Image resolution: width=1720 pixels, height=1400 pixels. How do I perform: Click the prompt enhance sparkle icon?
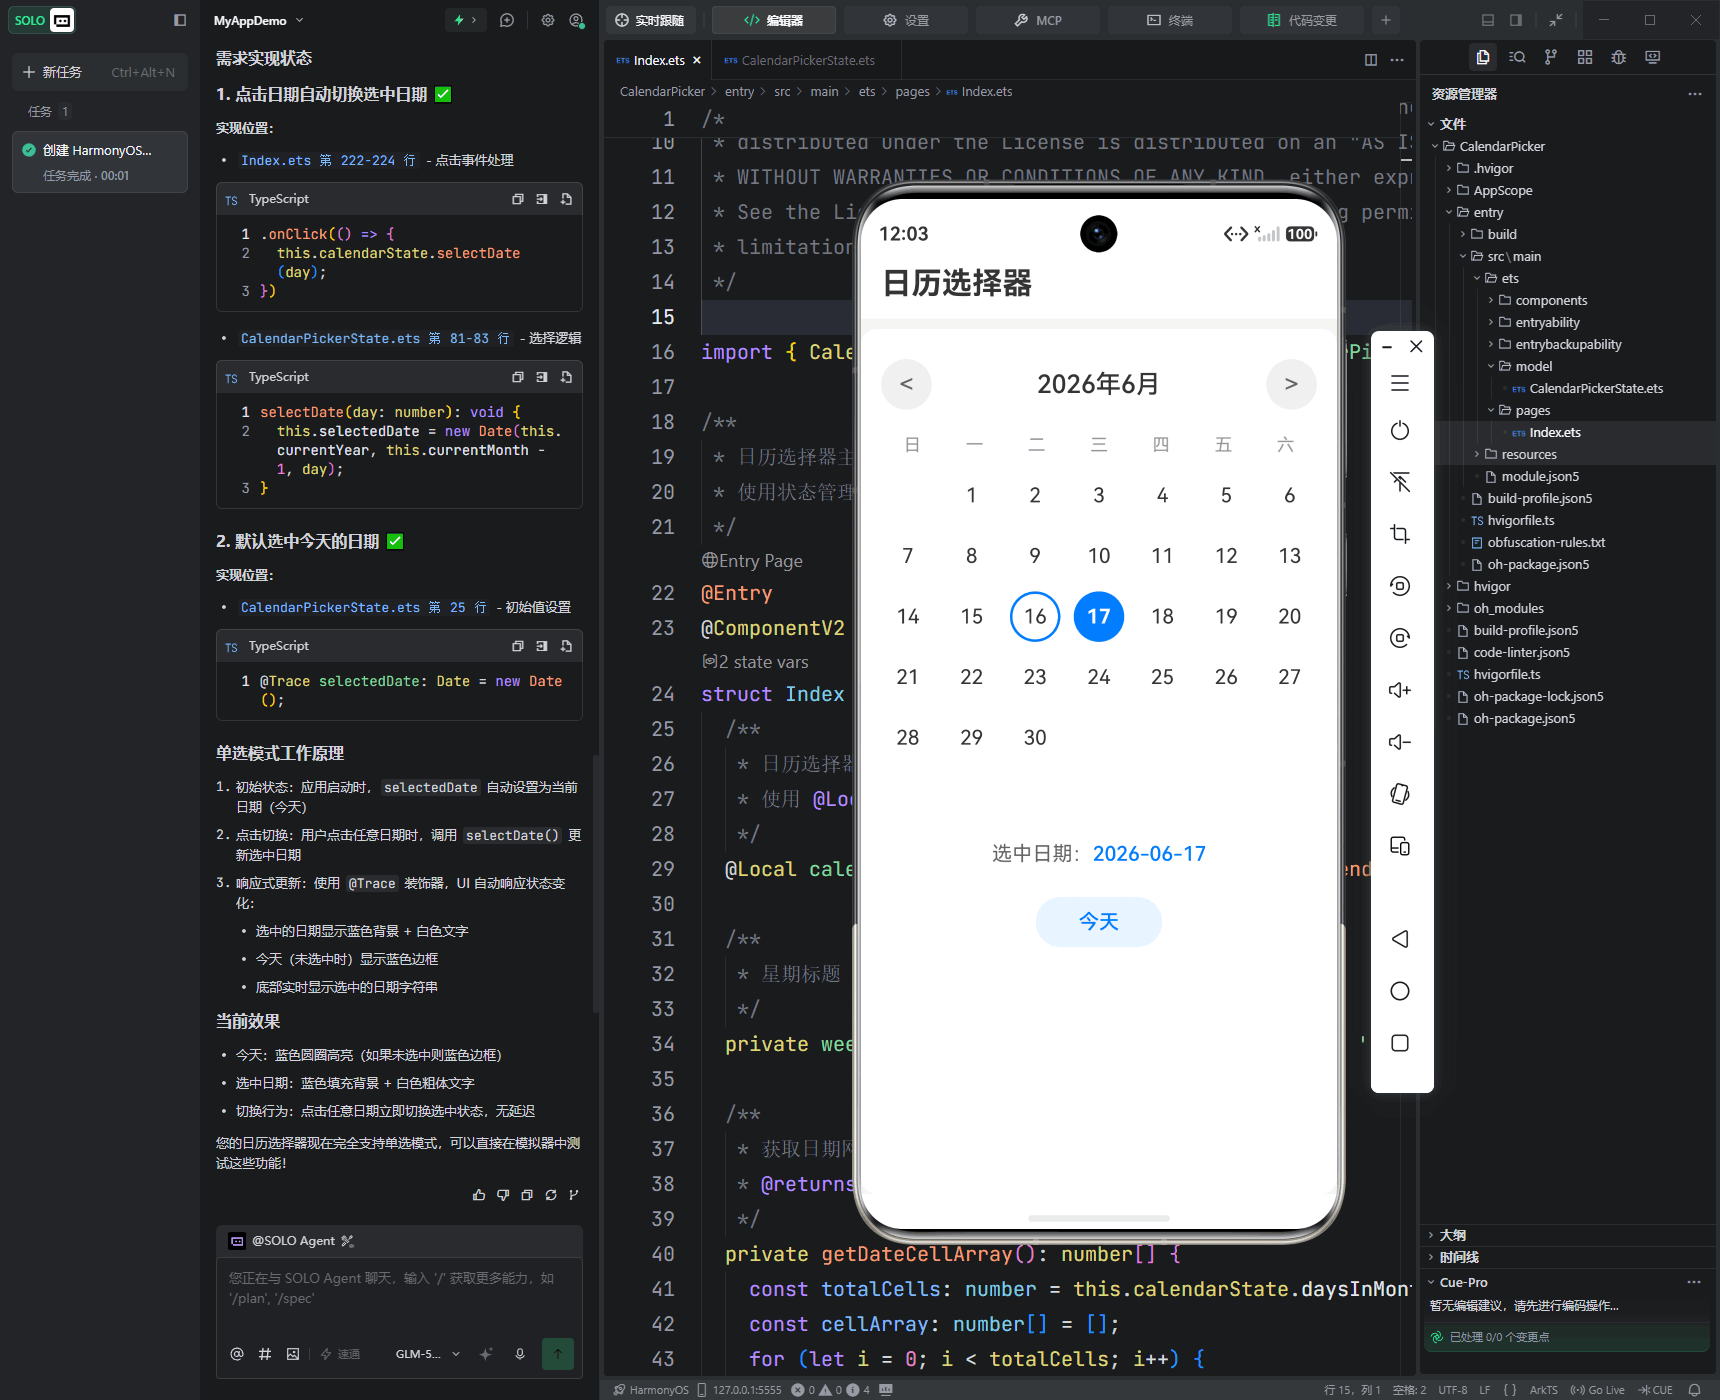coord(486,1354)
